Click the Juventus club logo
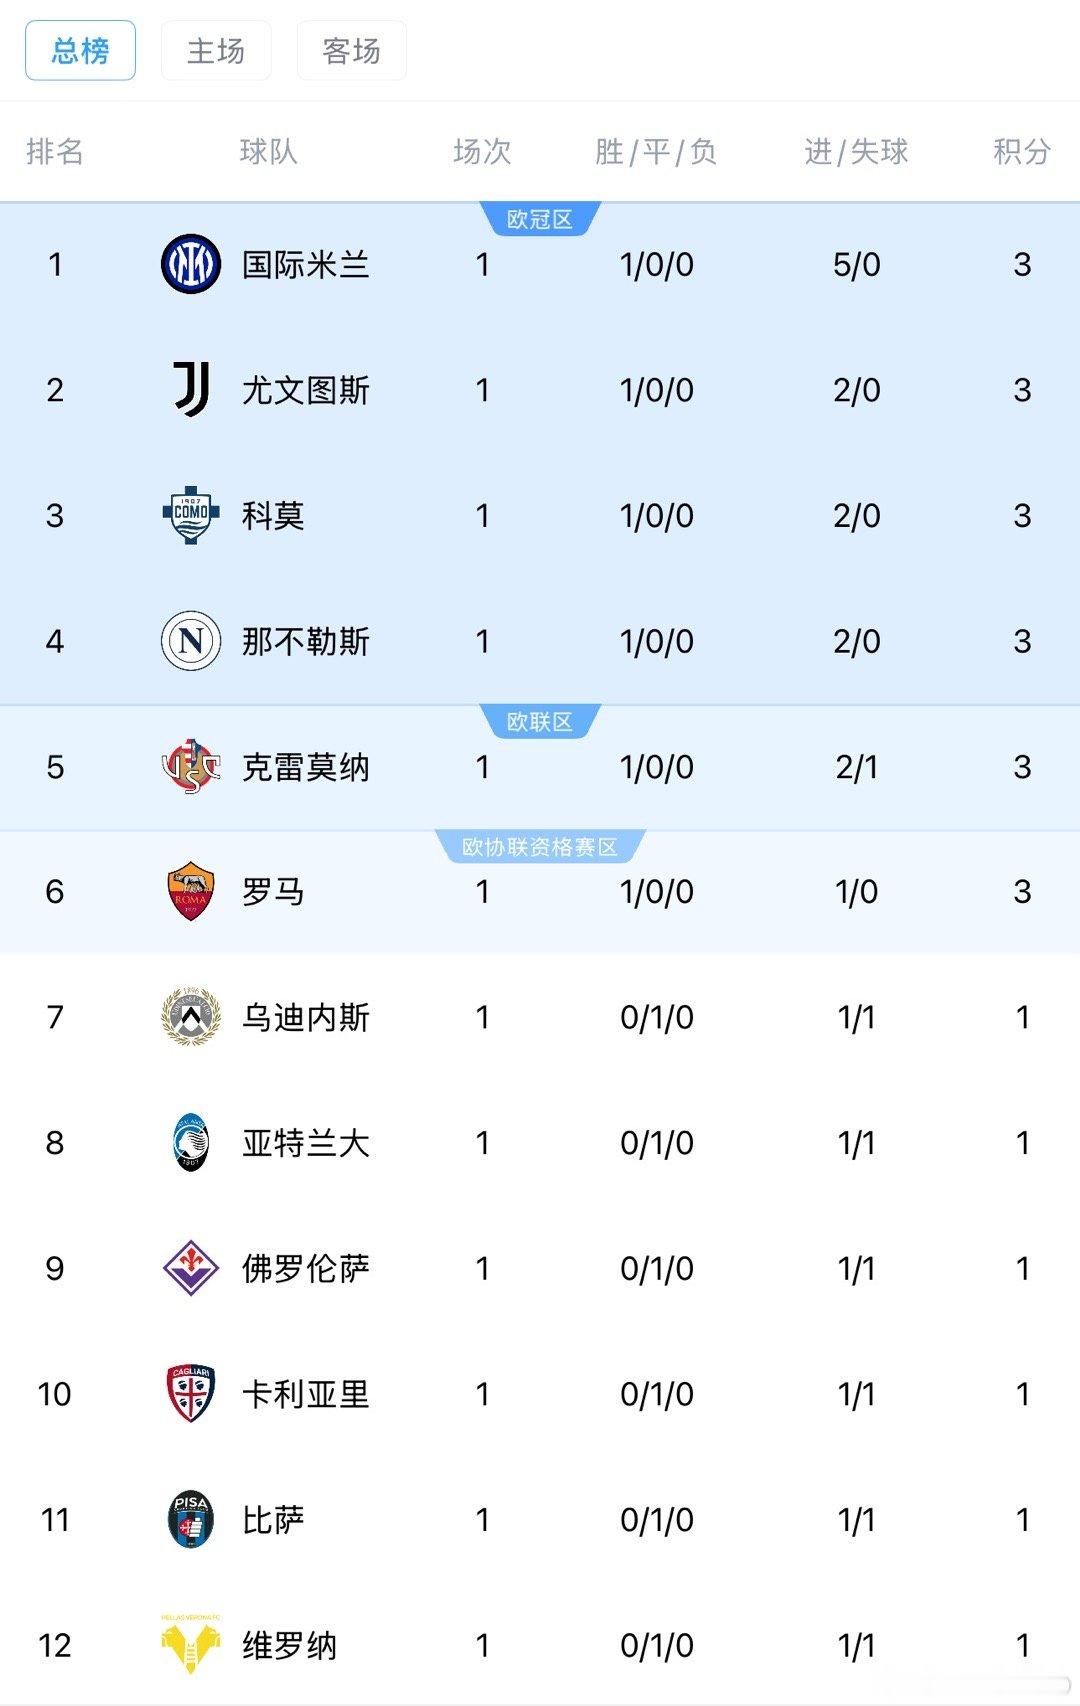Viewport: 1080px width, 1706px height. (191, 390)
